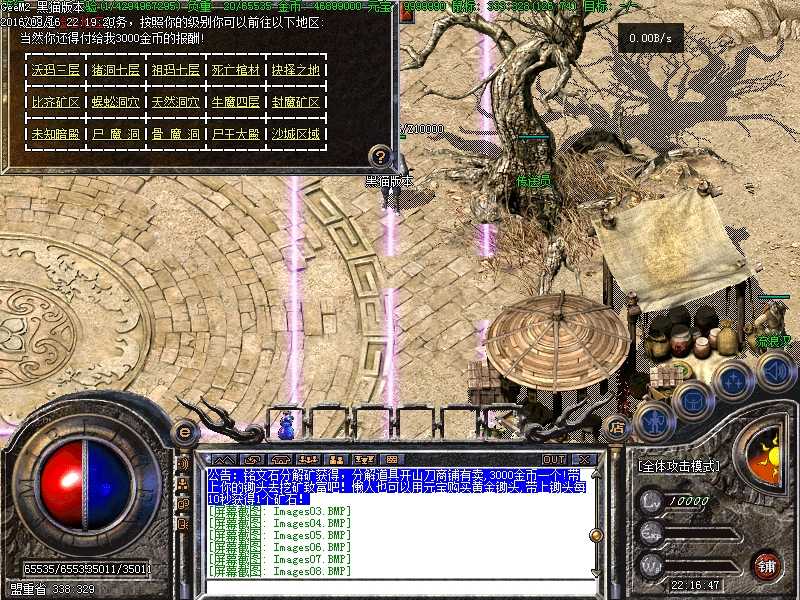Open the skills button with four sparkles
This screenshot has height=600, width=800.
point(733,379)
